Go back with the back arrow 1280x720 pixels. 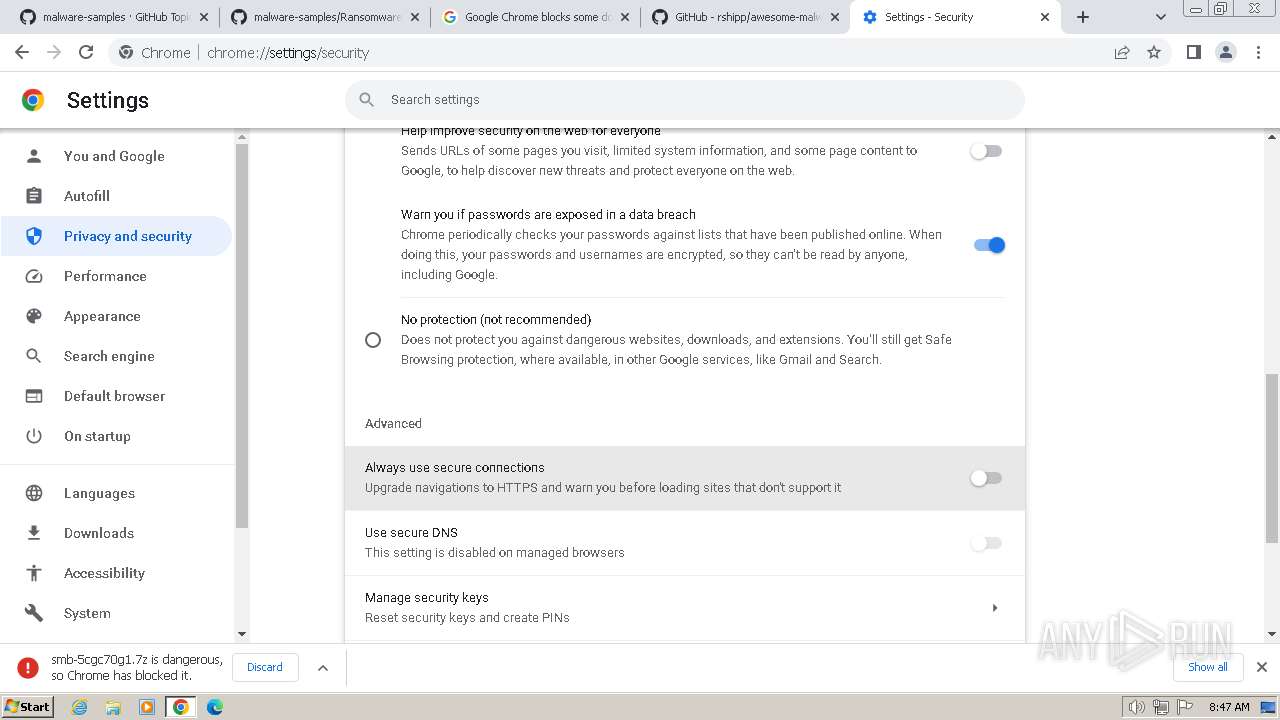pyautogui.click(x=22, y=53)
